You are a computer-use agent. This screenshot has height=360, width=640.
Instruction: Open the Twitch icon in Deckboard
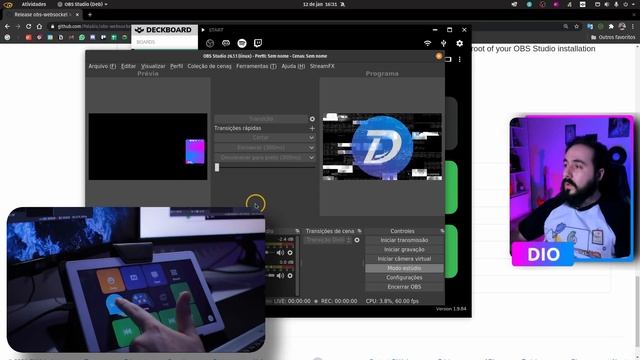click(x=258, y=43)
